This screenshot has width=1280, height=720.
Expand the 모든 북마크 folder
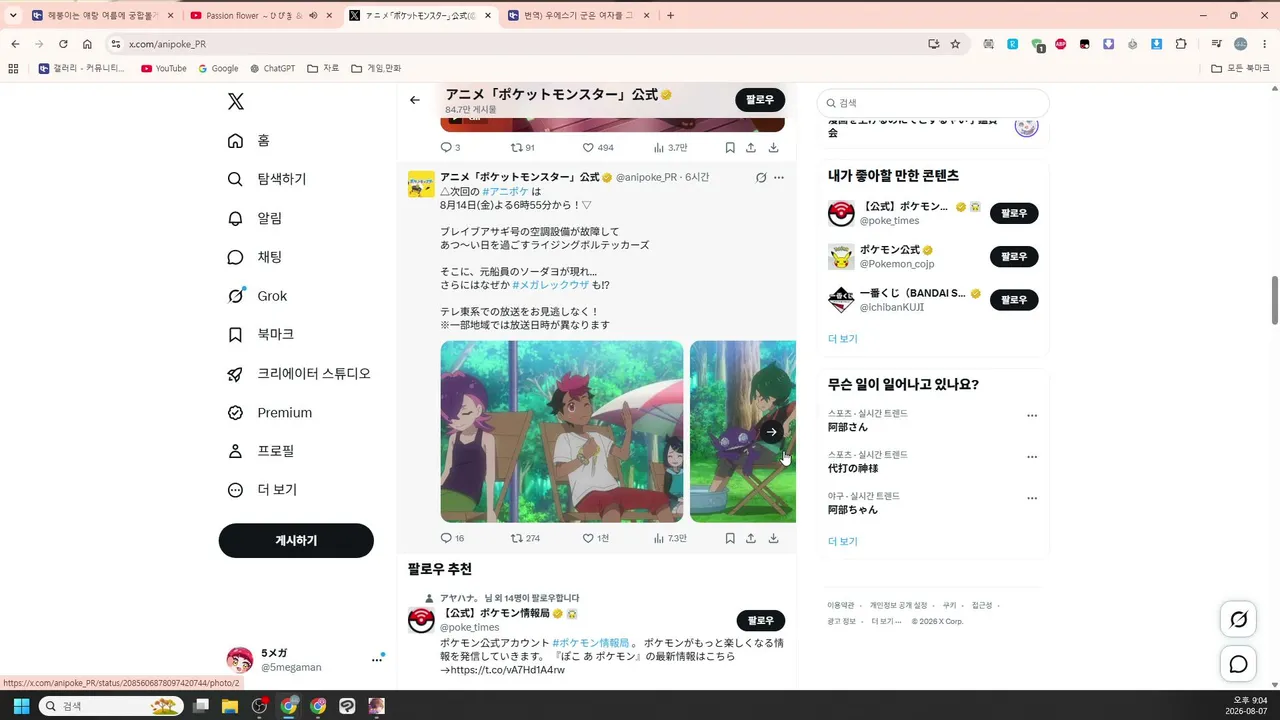(x=1241, y=68)
